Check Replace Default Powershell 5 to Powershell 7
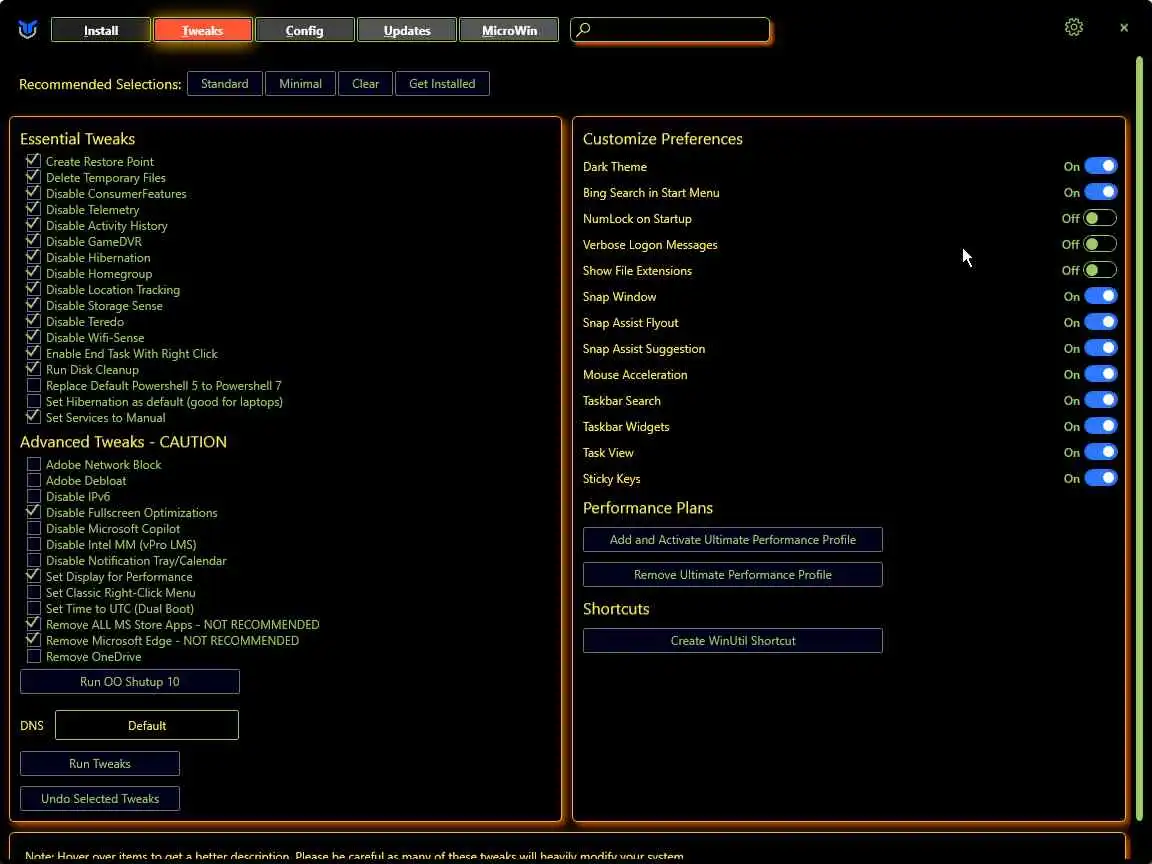Image resolution: width=1152 pixels, height=864 pixels. tap(33, 386)
